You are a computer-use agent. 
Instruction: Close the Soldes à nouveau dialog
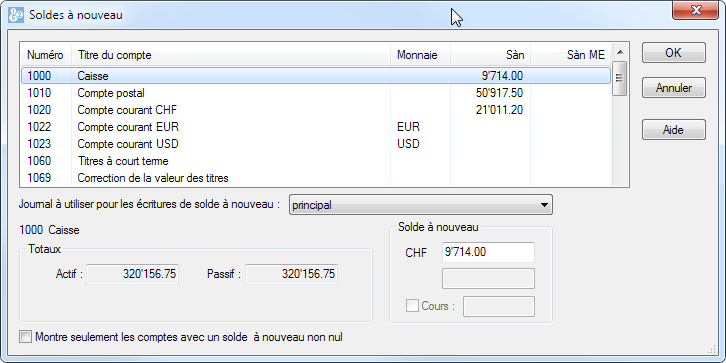(x=695, y=10)
